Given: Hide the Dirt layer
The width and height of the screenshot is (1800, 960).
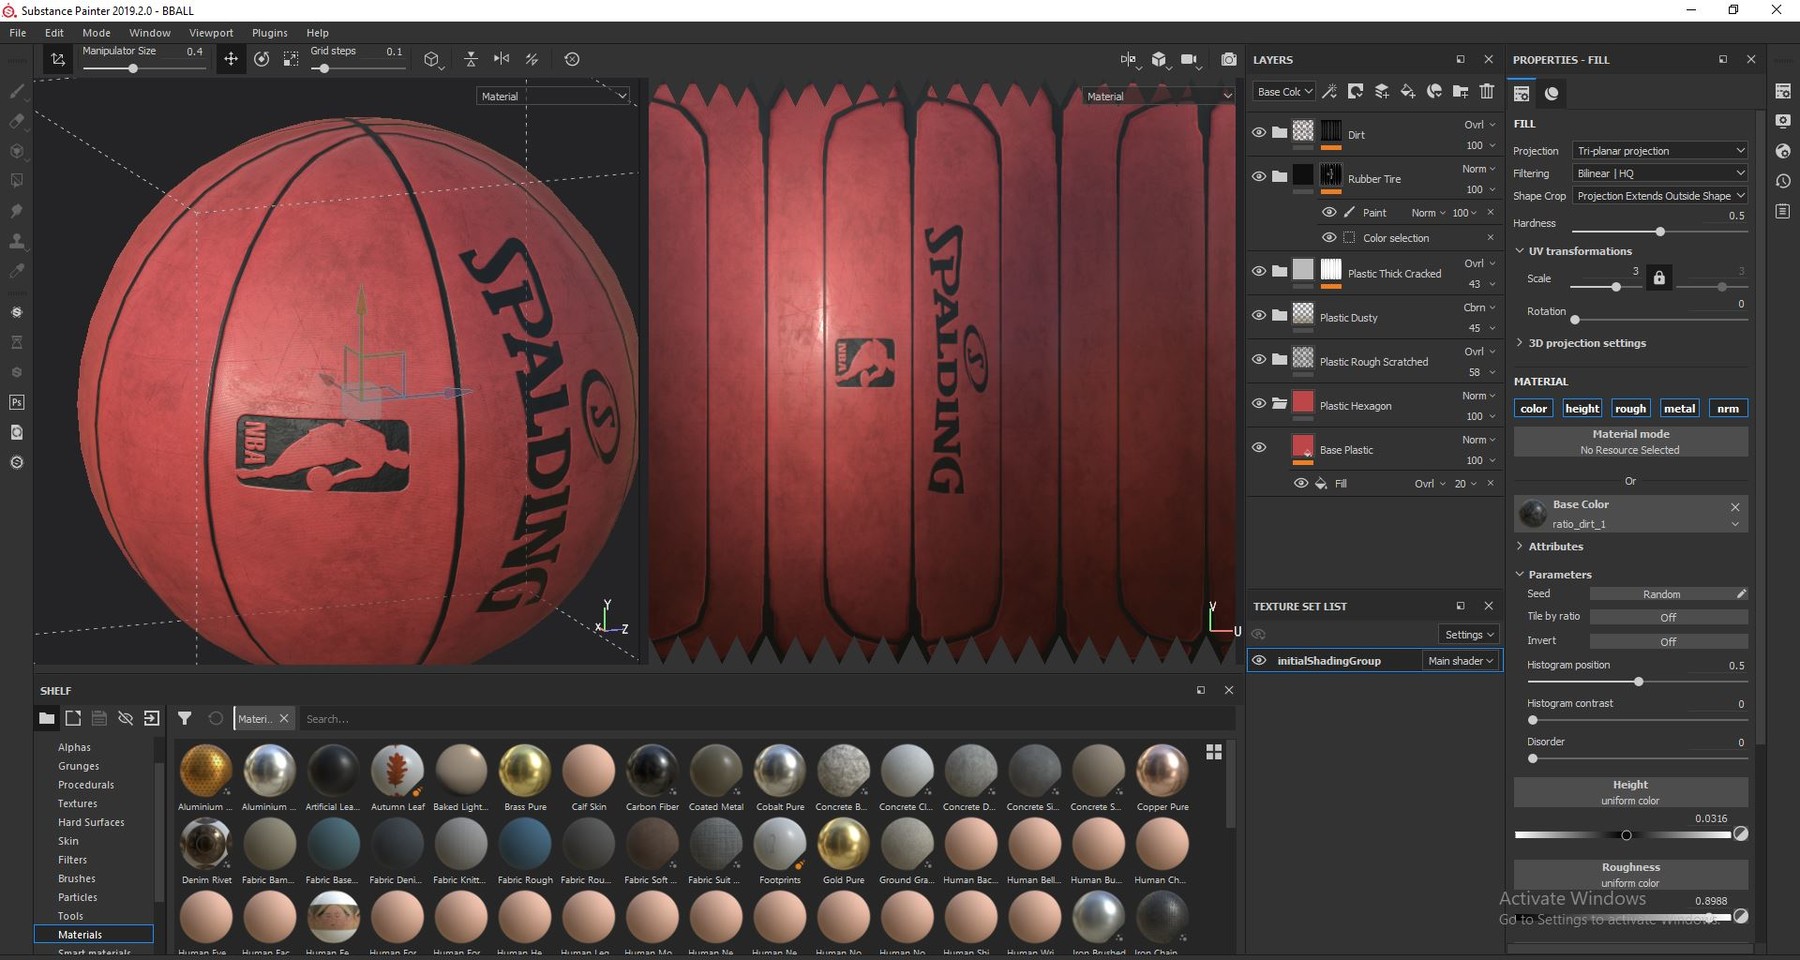Looking at the screenshot, I should click(1259, 132).
